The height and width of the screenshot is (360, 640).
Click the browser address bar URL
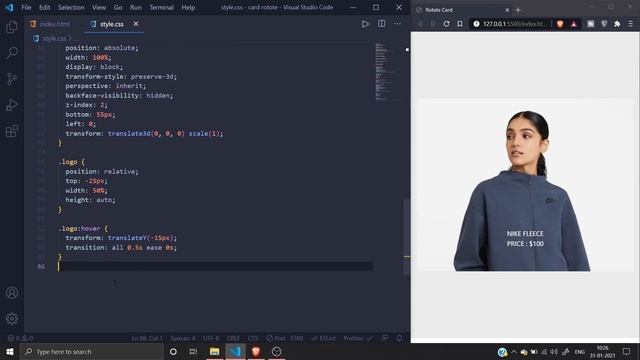pos(514,24)
